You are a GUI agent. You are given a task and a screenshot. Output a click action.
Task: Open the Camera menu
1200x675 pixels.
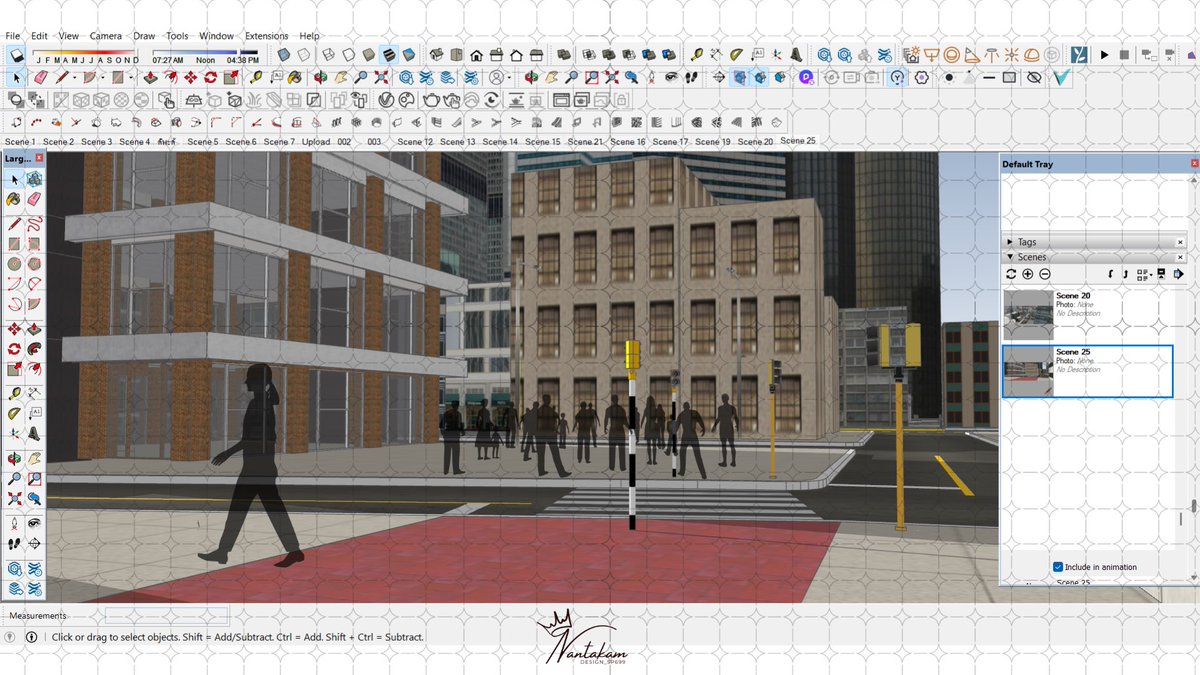pyautogui.click(x=106, y=35)
